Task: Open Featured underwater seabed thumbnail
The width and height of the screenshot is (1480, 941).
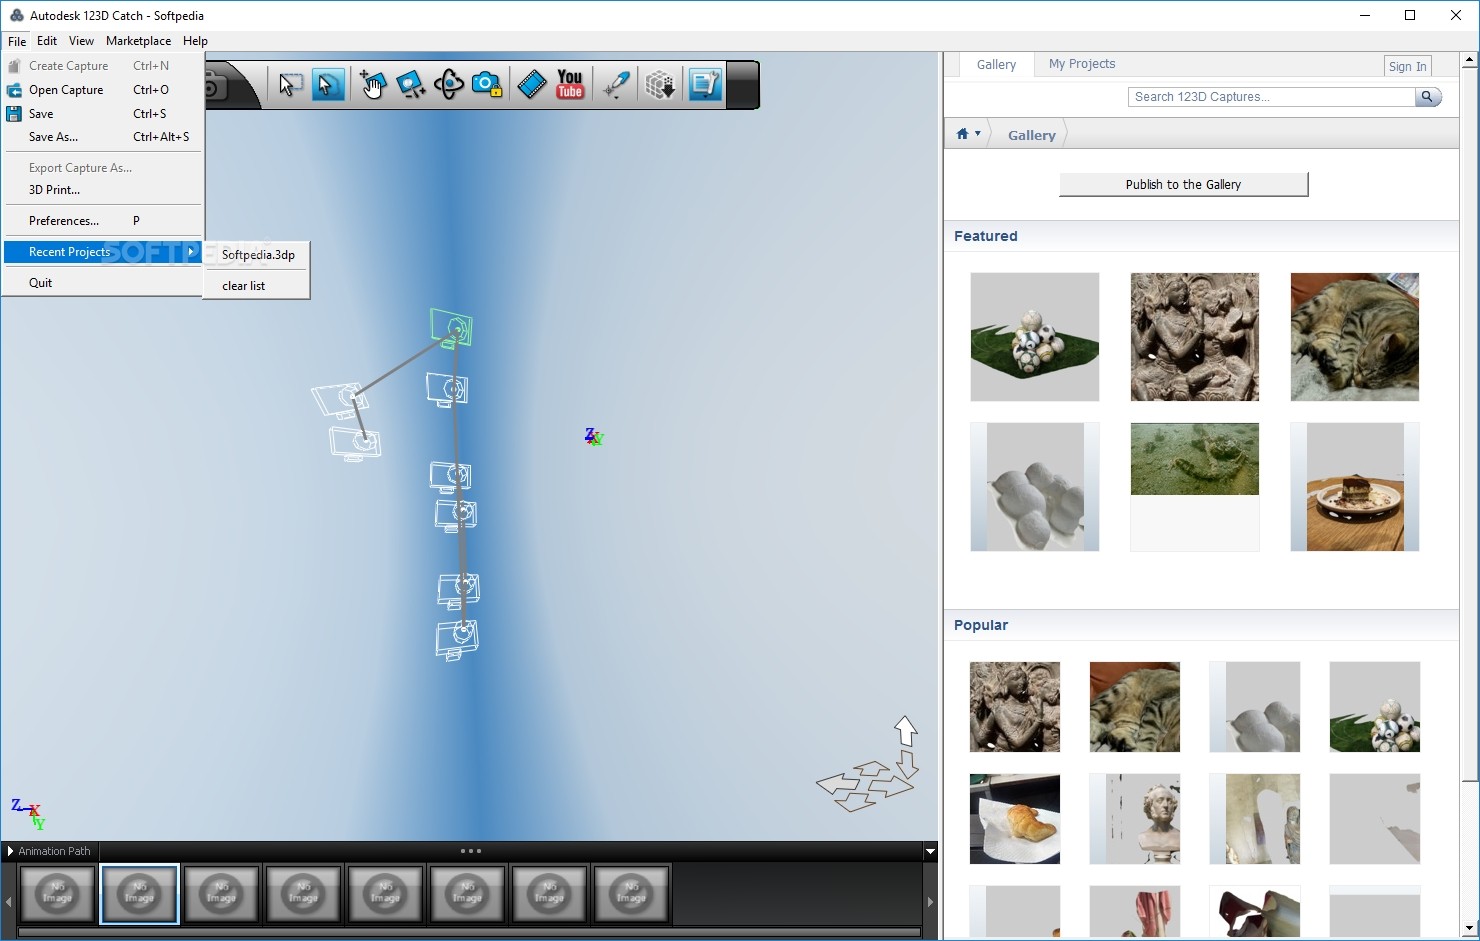Action: click(x=1195, y=459)
